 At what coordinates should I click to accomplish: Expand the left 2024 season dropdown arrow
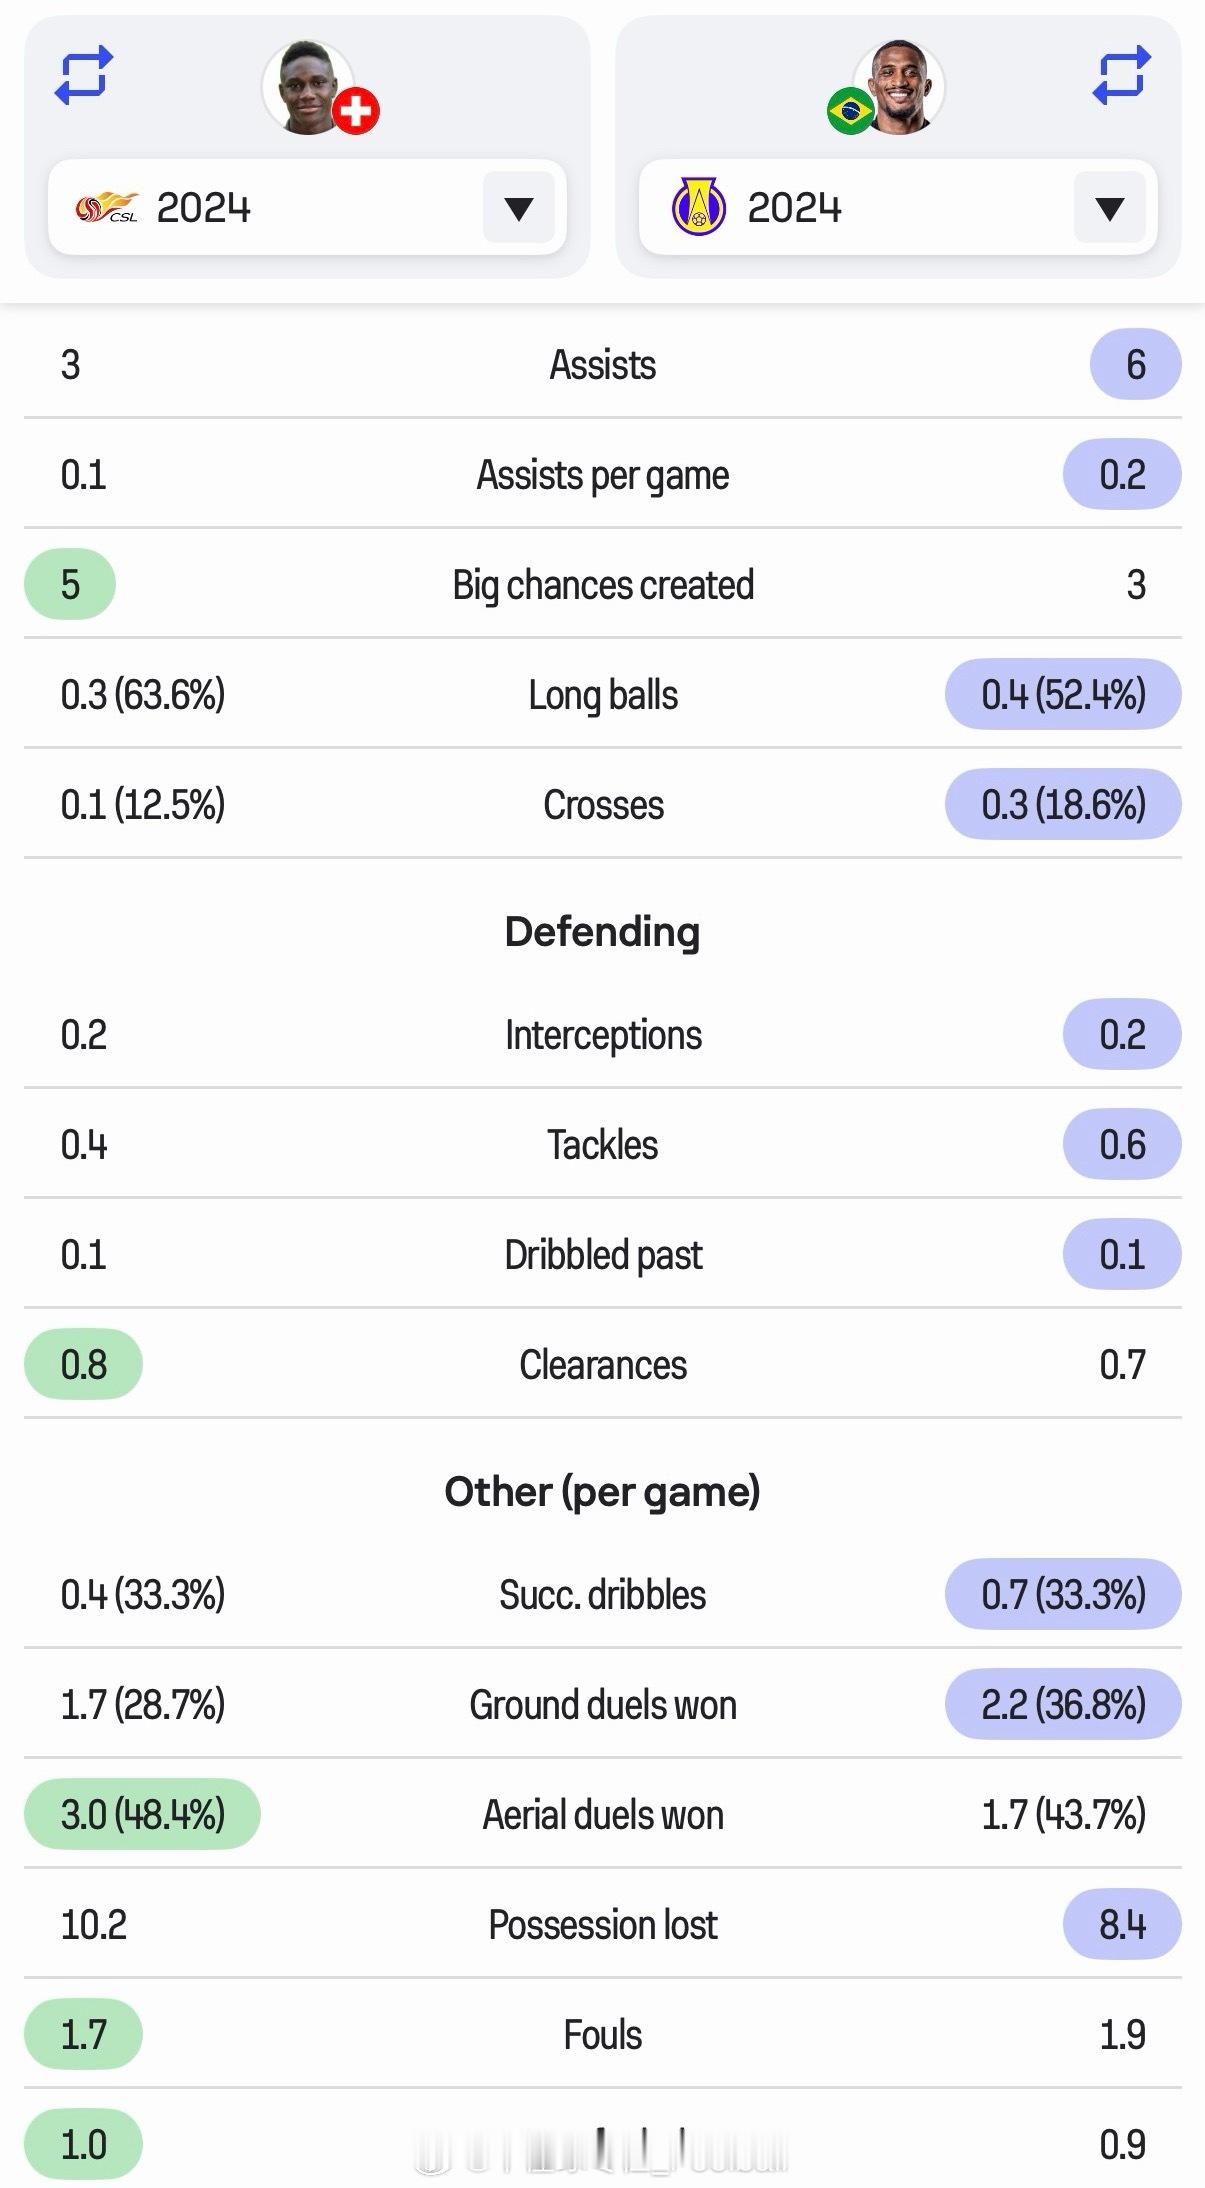[518, 208]
